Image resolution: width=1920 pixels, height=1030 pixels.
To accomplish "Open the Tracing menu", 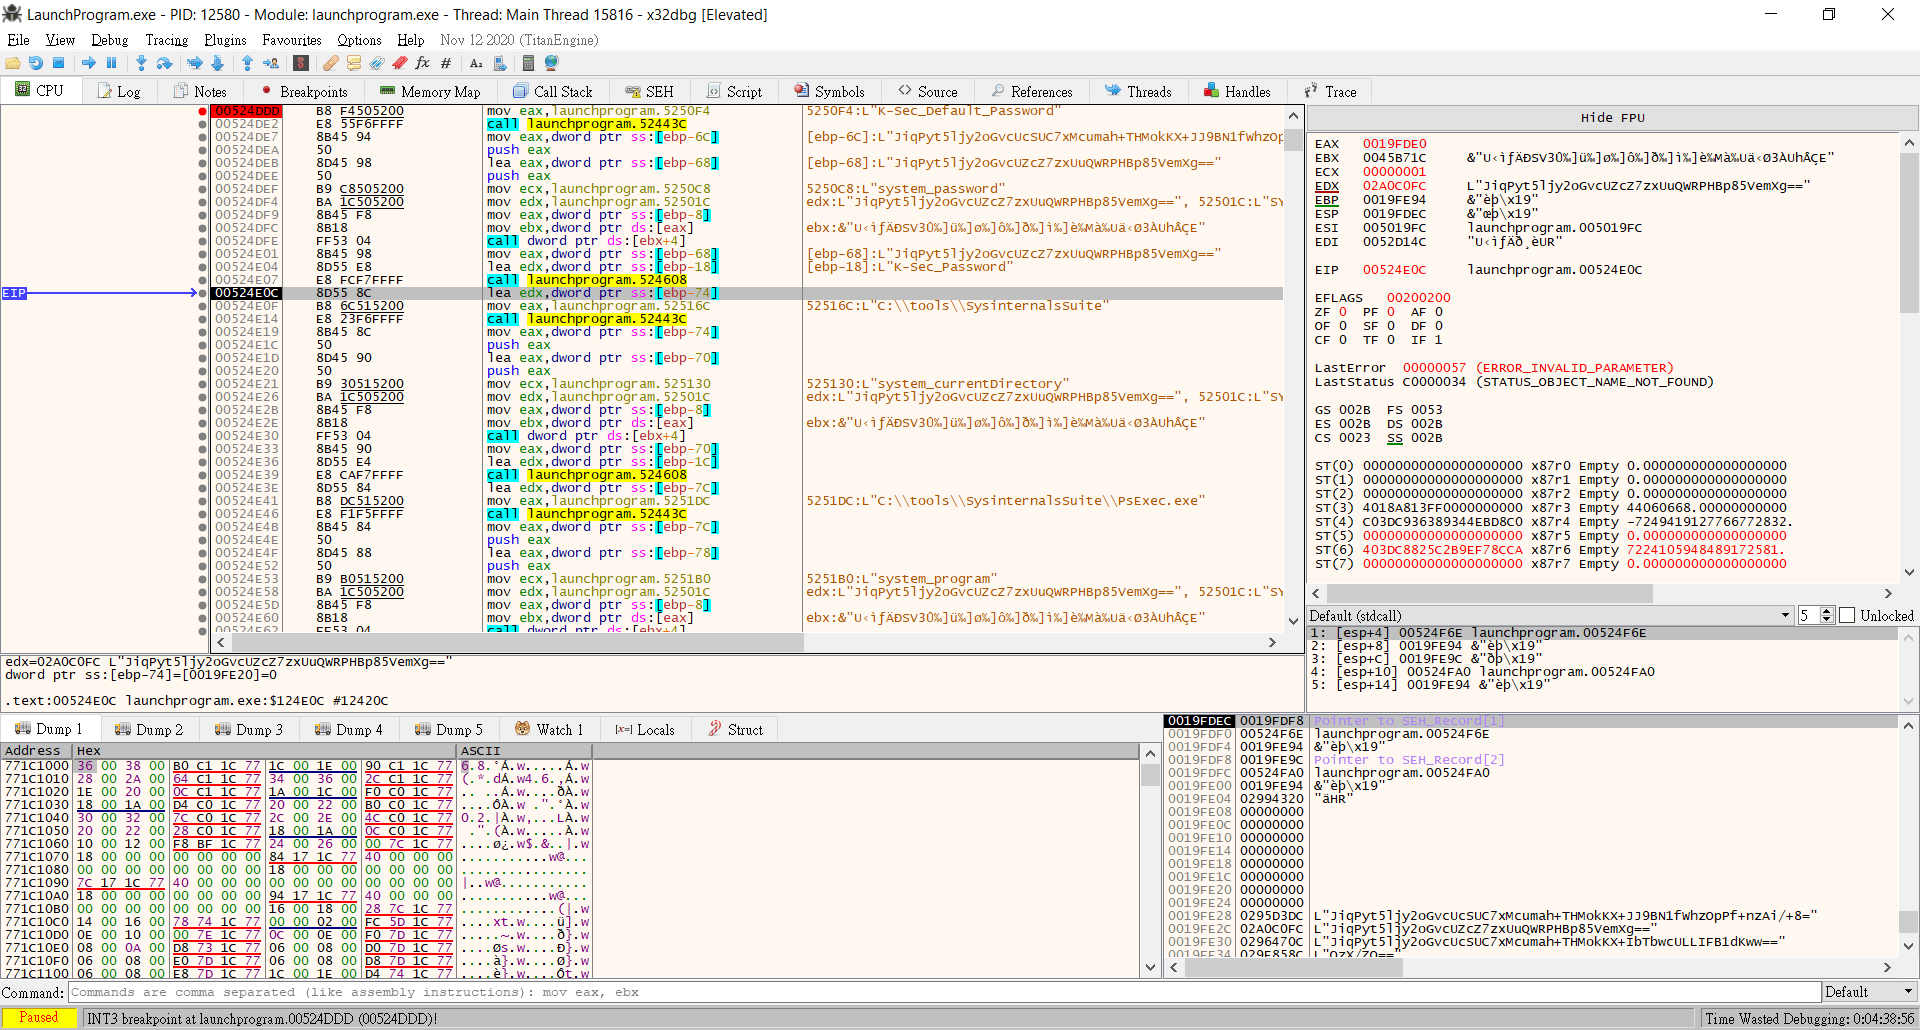I will click(x=166, y=40).
